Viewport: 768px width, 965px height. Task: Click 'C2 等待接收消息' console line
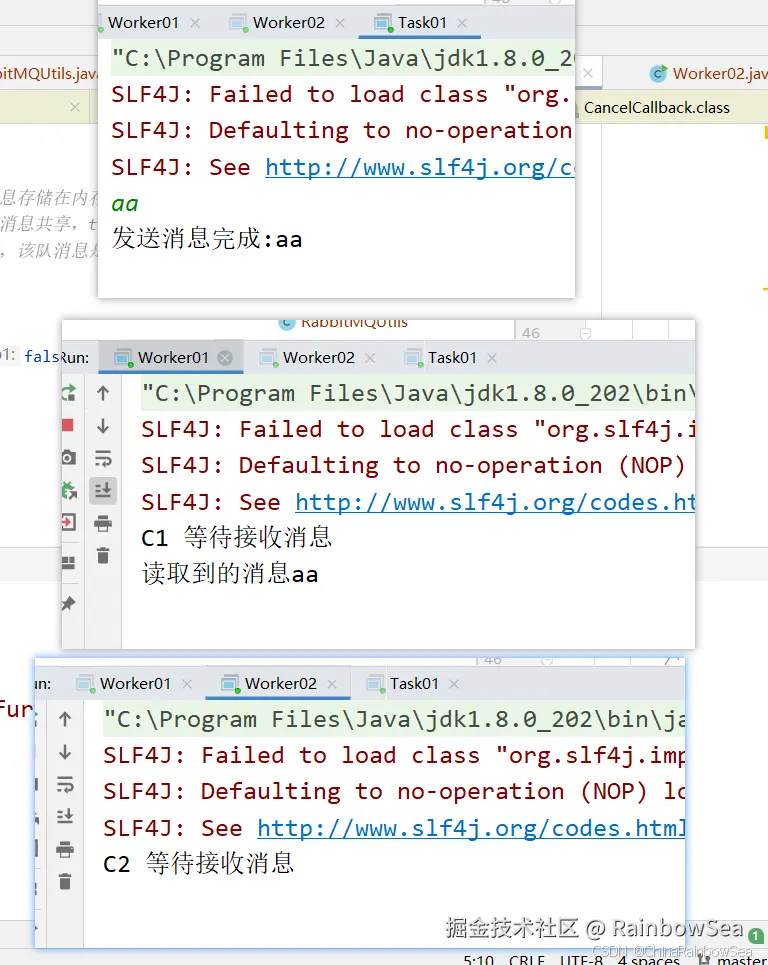click(x=198, y=863)
